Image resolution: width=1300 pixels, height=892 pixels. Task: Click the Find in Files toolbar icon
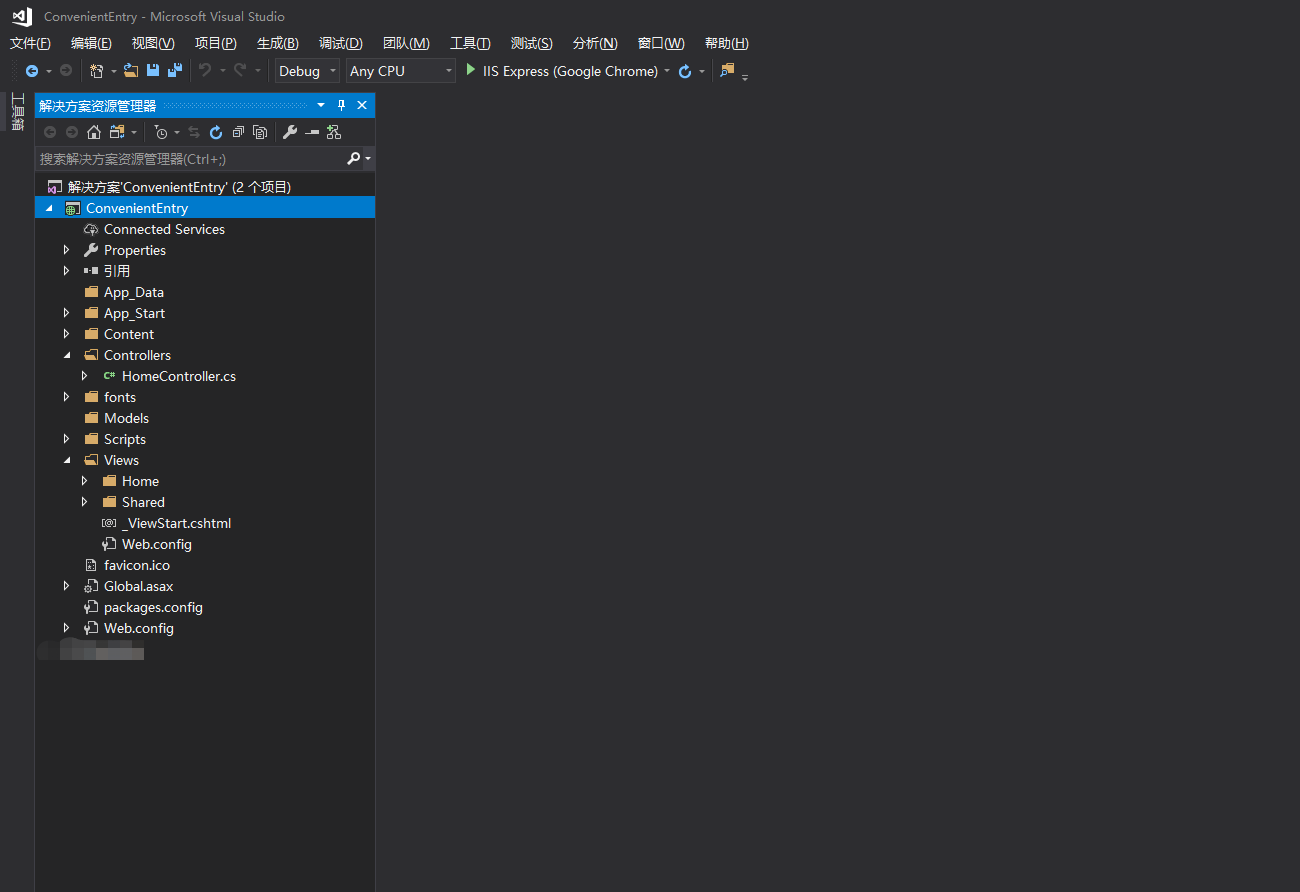point(727,71)
